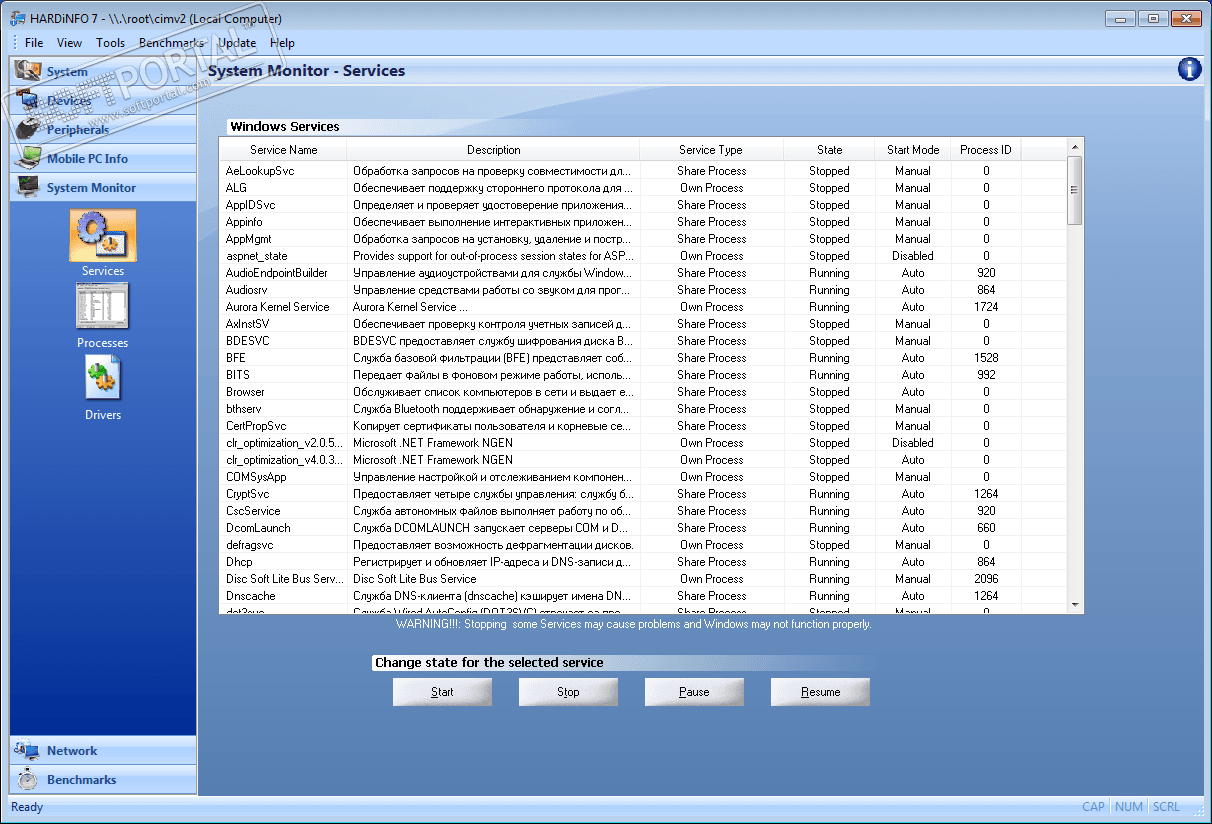Select the Dnscache service row

643,596
